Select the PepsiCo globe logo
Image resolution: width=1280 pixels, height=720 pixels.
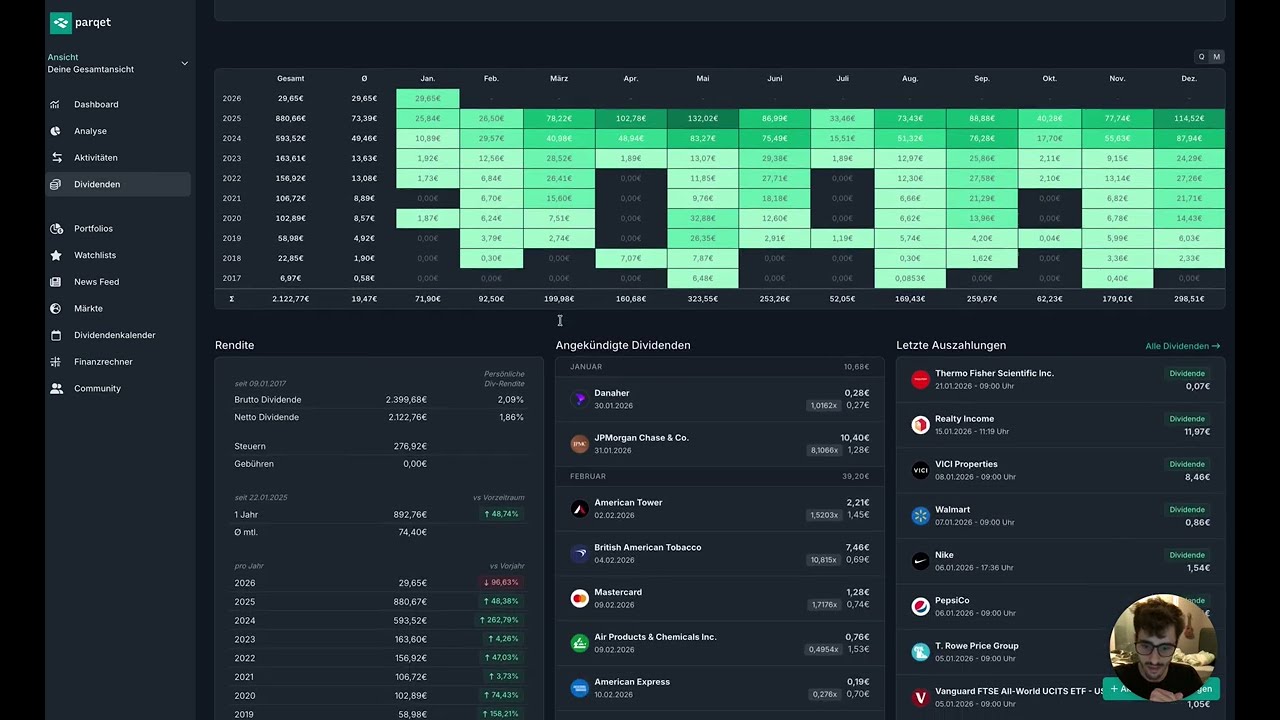click(920, 607)
